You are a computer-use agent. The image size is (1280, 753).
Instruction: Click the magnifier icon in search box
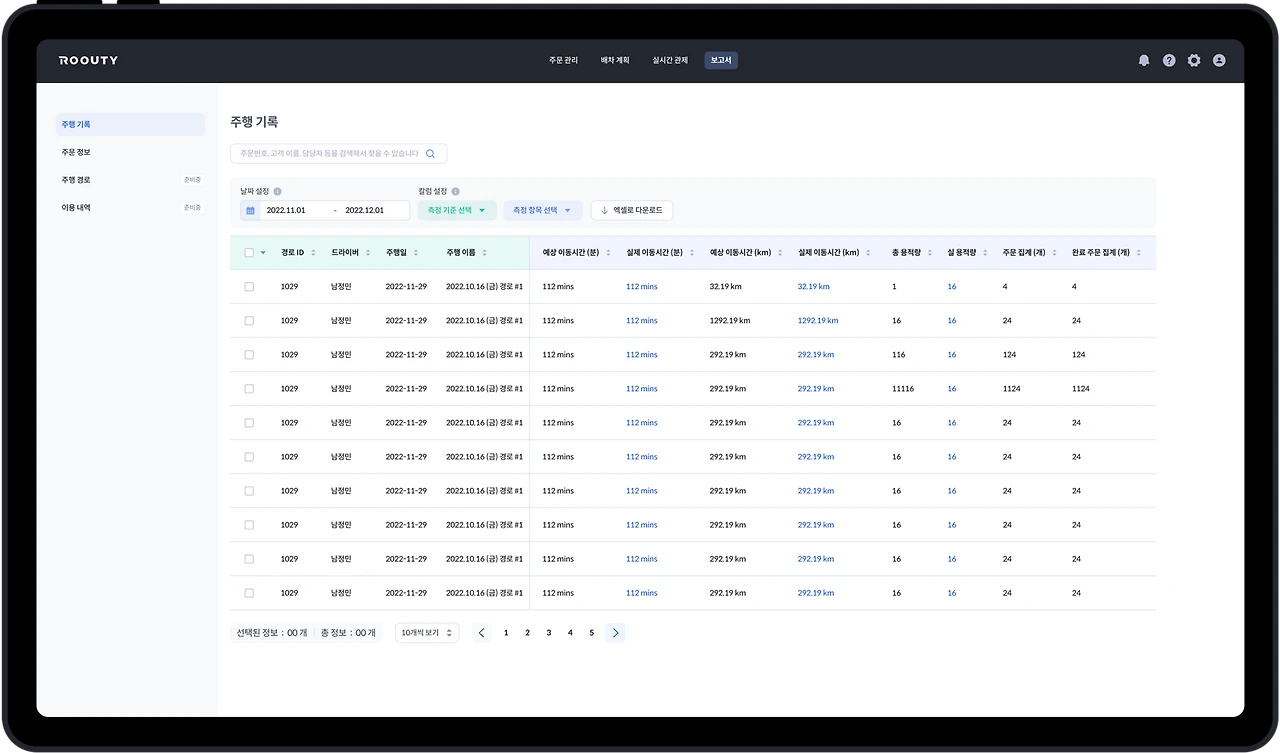coord(431,154)
